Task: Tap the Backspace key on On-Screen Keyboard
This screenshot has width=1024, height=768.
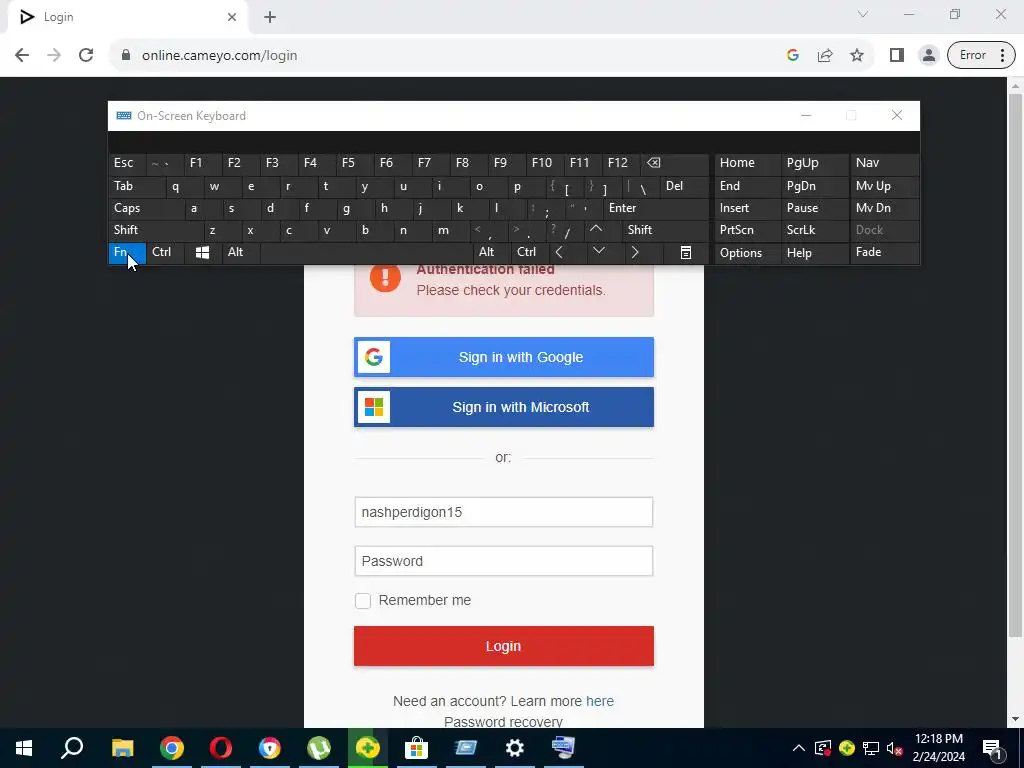Action: pyautogui.click(x=675, y=163)
